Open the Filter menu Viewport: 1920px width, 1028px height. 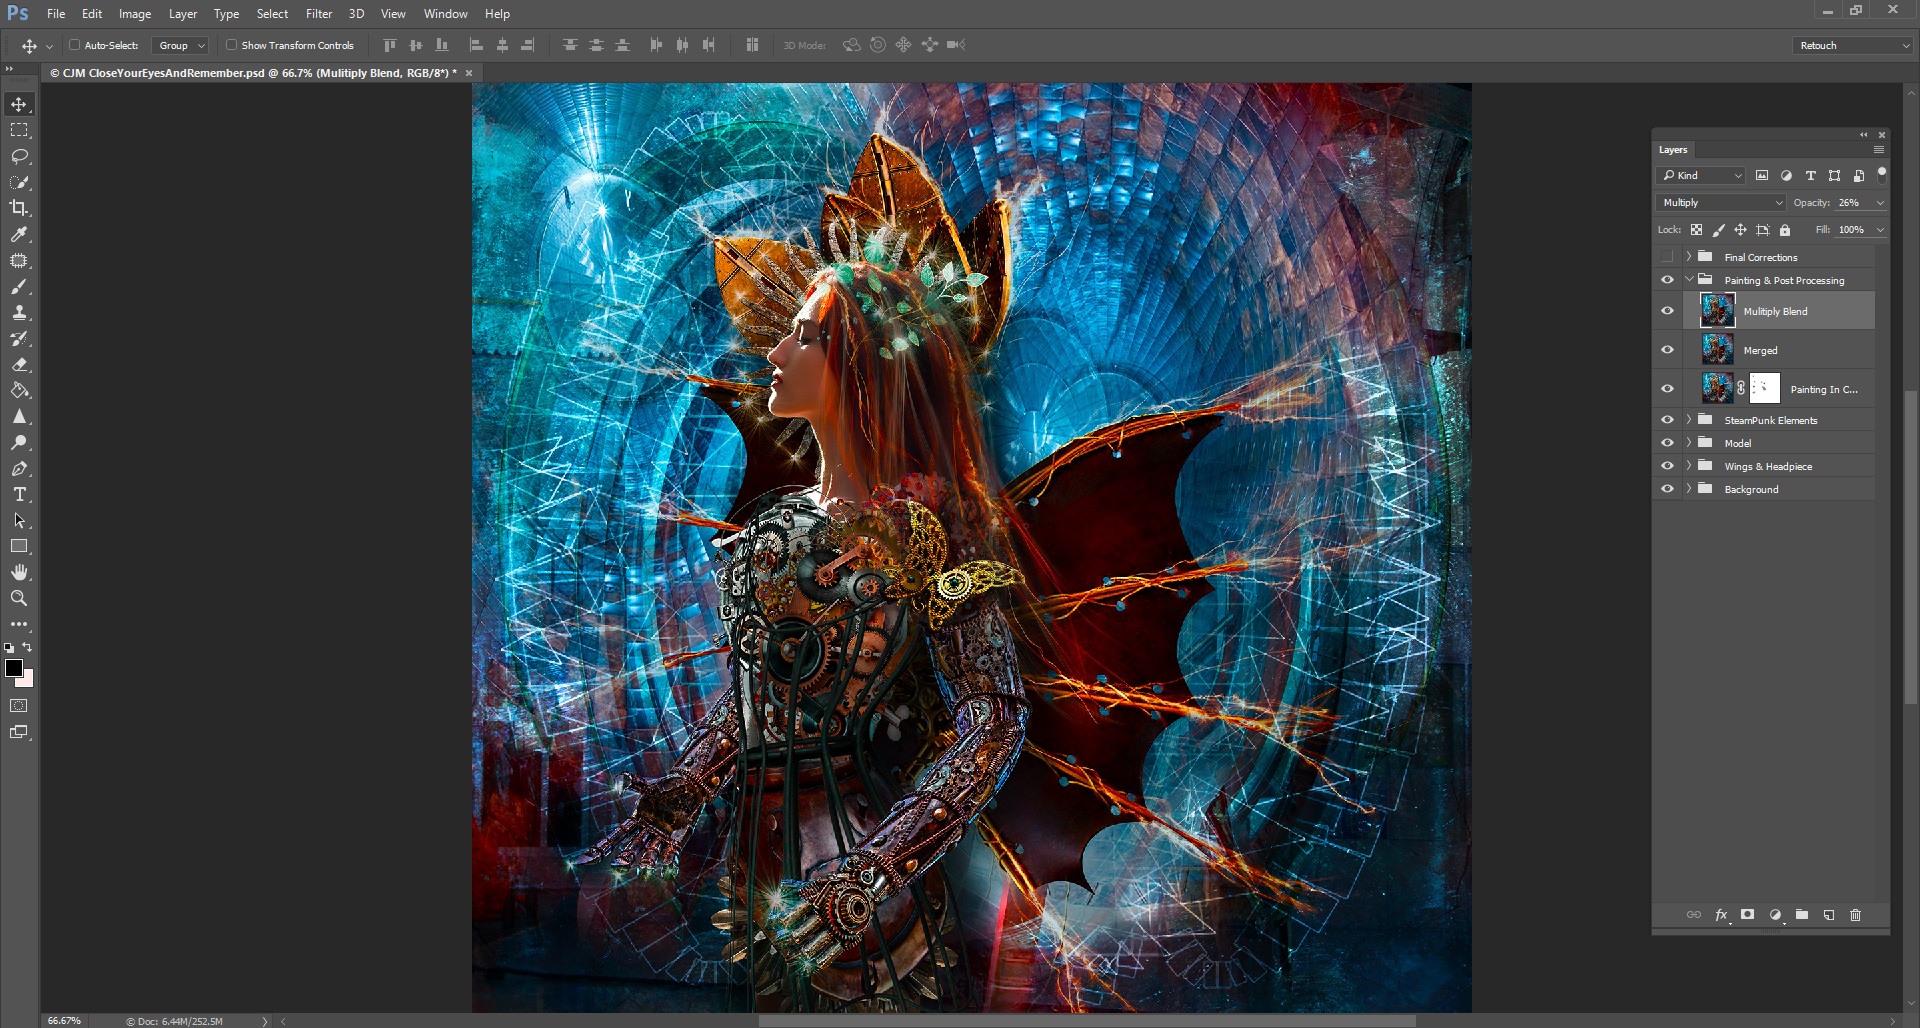point(319,14)
